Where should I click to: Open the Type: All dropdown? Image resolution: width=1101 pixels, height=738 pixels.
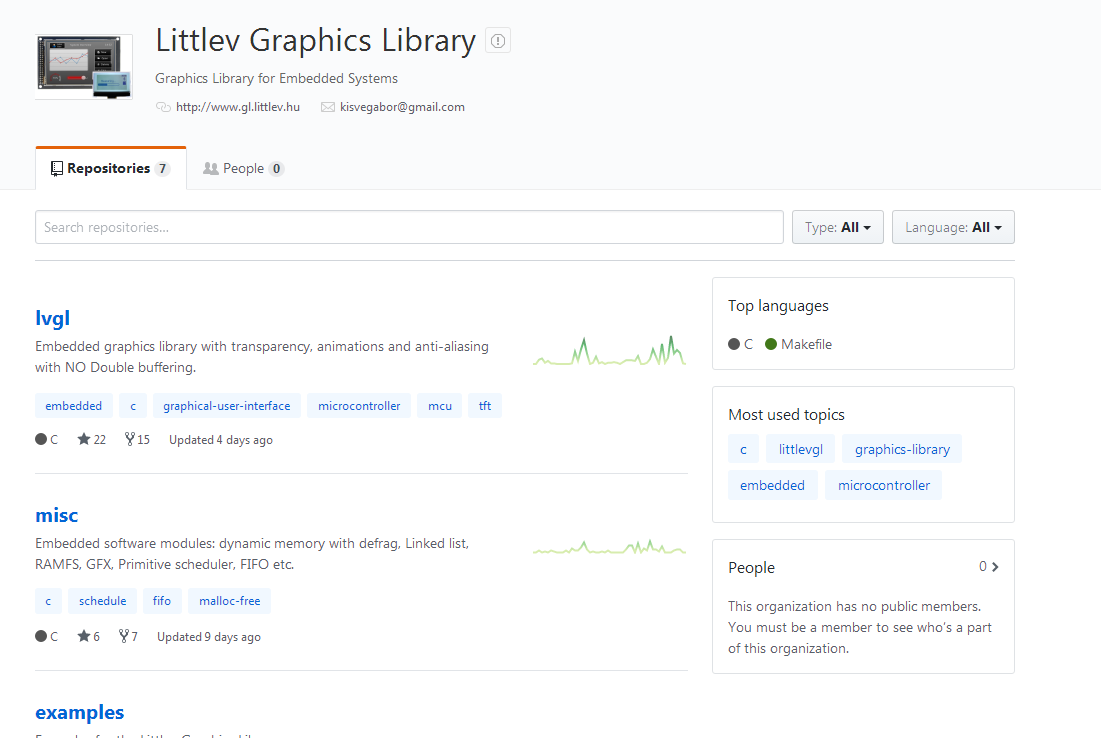[x=838, y=228]
